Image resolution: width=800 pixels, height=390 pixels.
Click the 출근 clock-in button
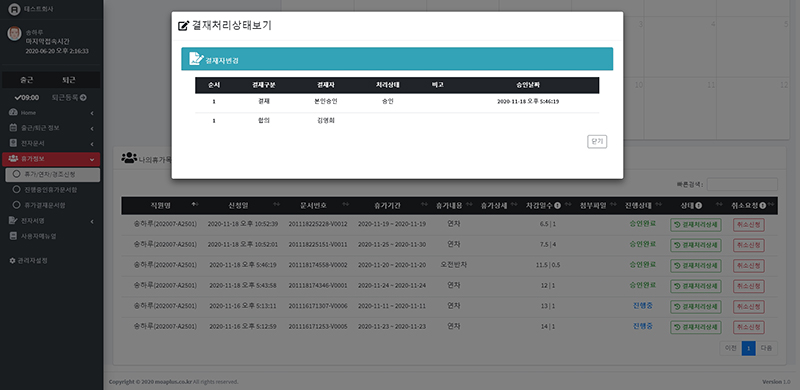click(x=27, y=80)
